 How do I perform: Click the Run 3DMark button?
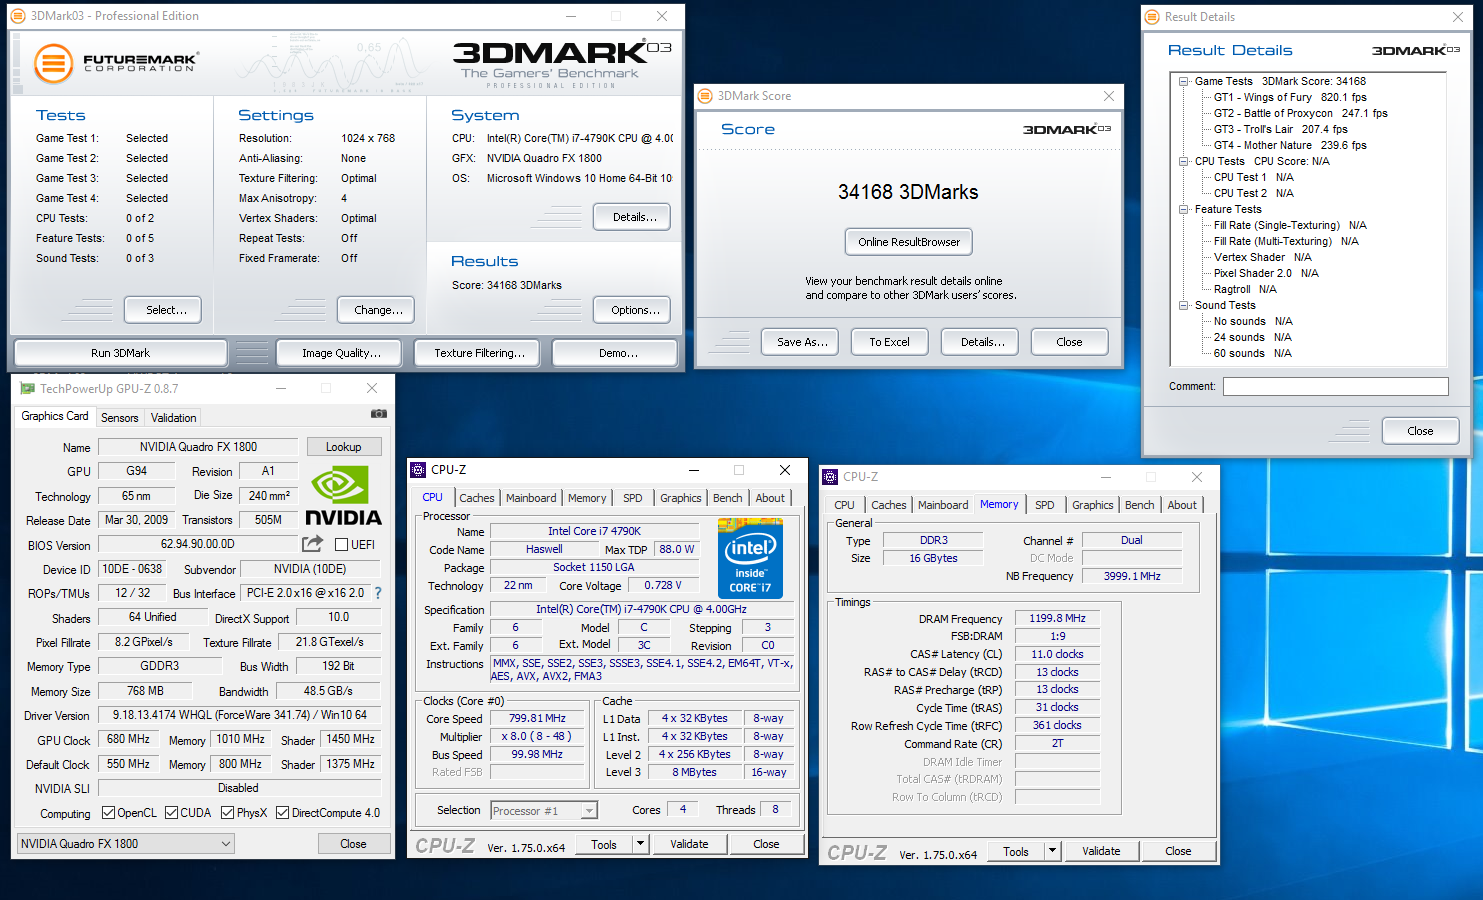coord(120,353)
